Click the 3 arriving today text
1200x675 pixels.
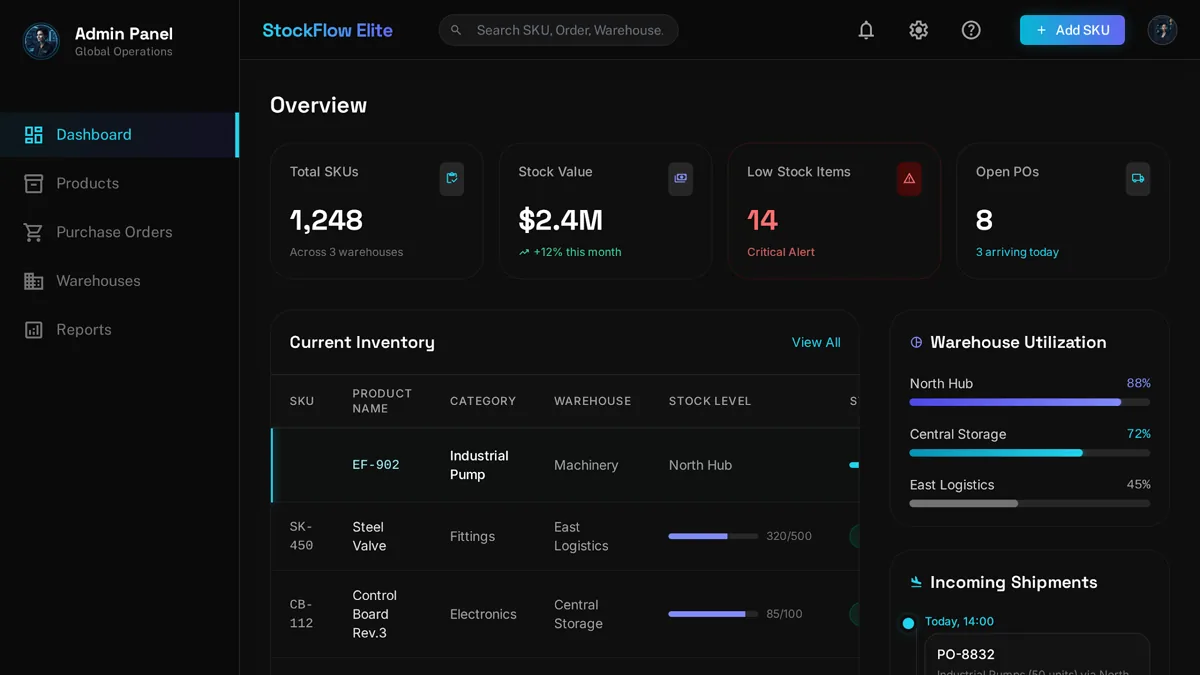click(x=1017, y=252)
